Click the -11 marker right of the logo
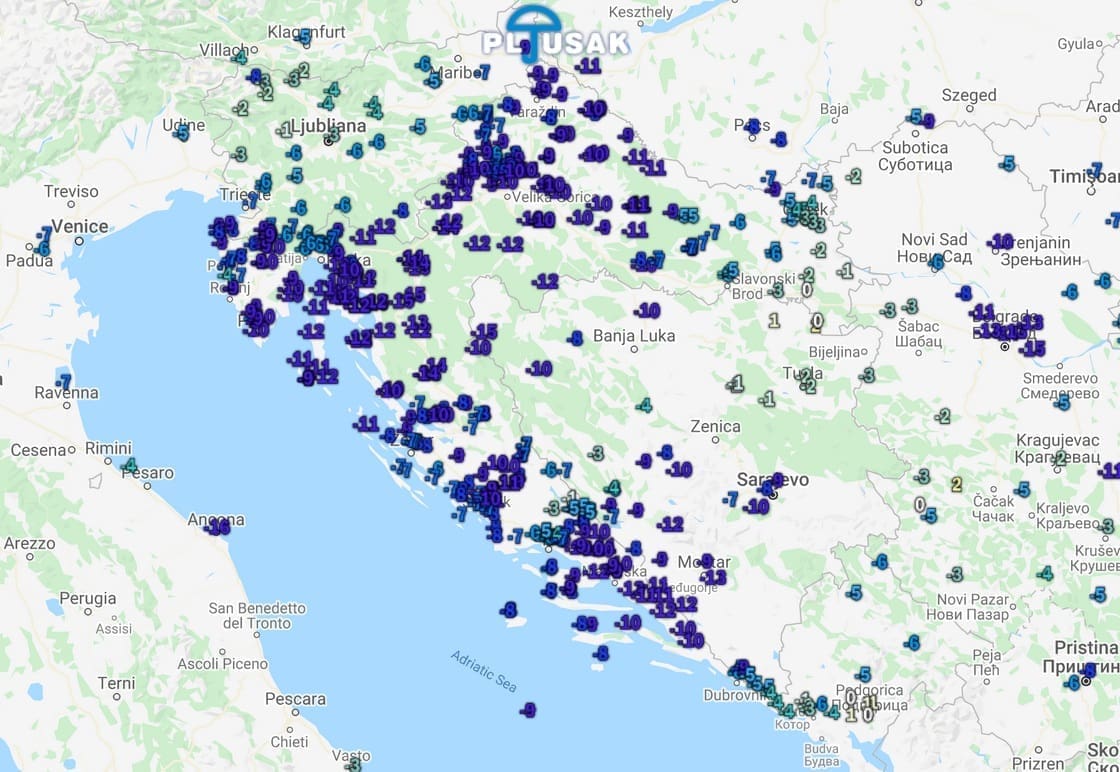This screenshot has width=1120, height=772. (x=589, y=66)
